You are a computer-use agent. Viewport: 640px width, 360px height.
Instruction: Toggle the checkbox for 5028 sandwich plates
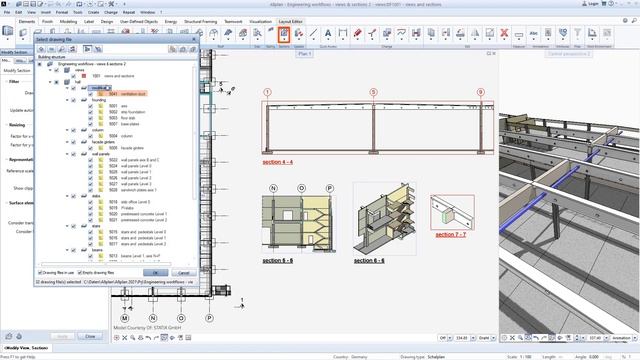coord(91,190)
